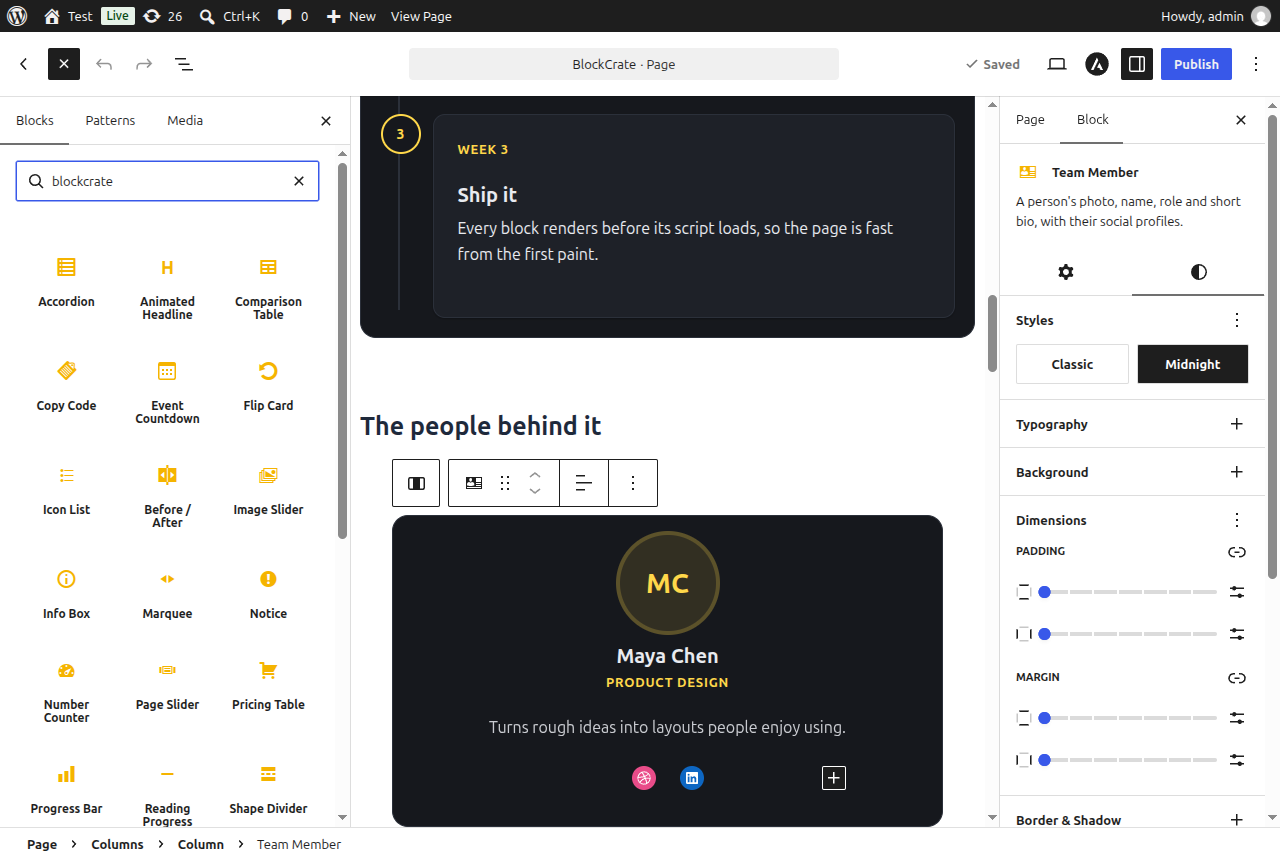1280x860 pixels.
Task: Select the Classic style variation
Action: (x=1072, y=364)
